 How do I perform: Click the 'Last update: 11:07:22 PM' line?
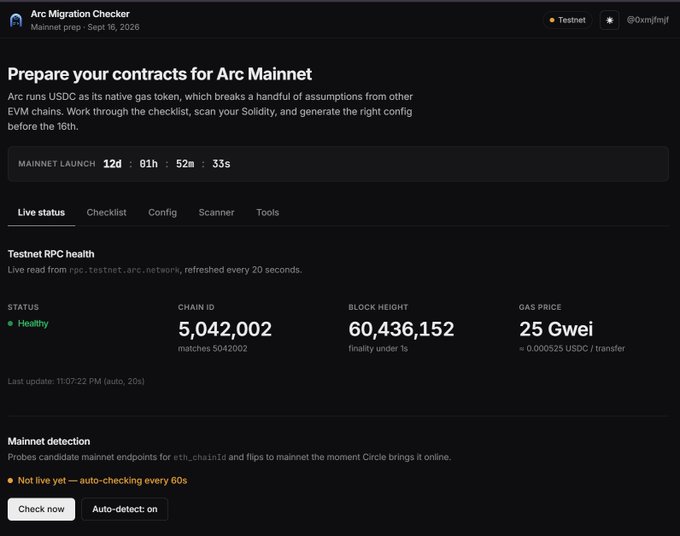76,381
